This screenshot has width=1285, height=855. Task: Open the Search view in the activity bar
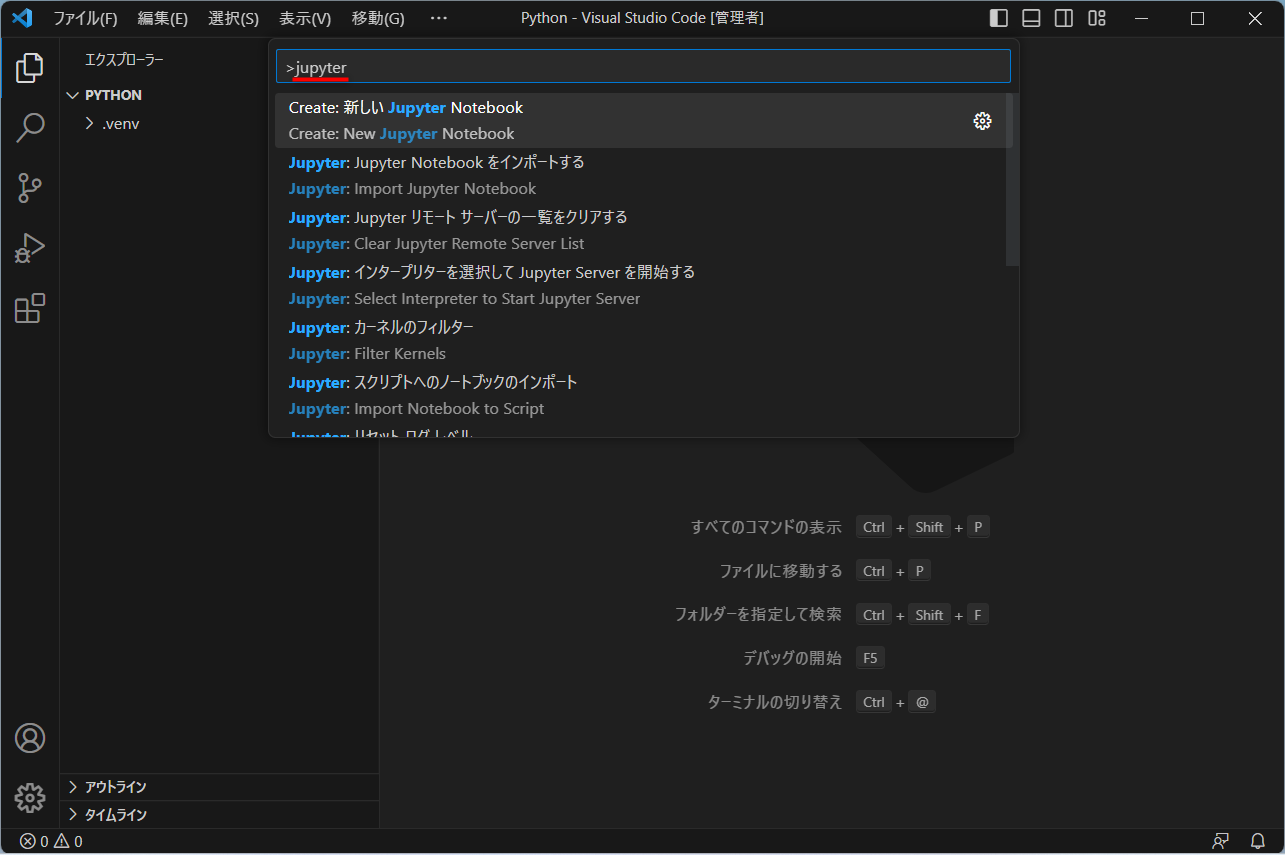[x=30, y=127]
